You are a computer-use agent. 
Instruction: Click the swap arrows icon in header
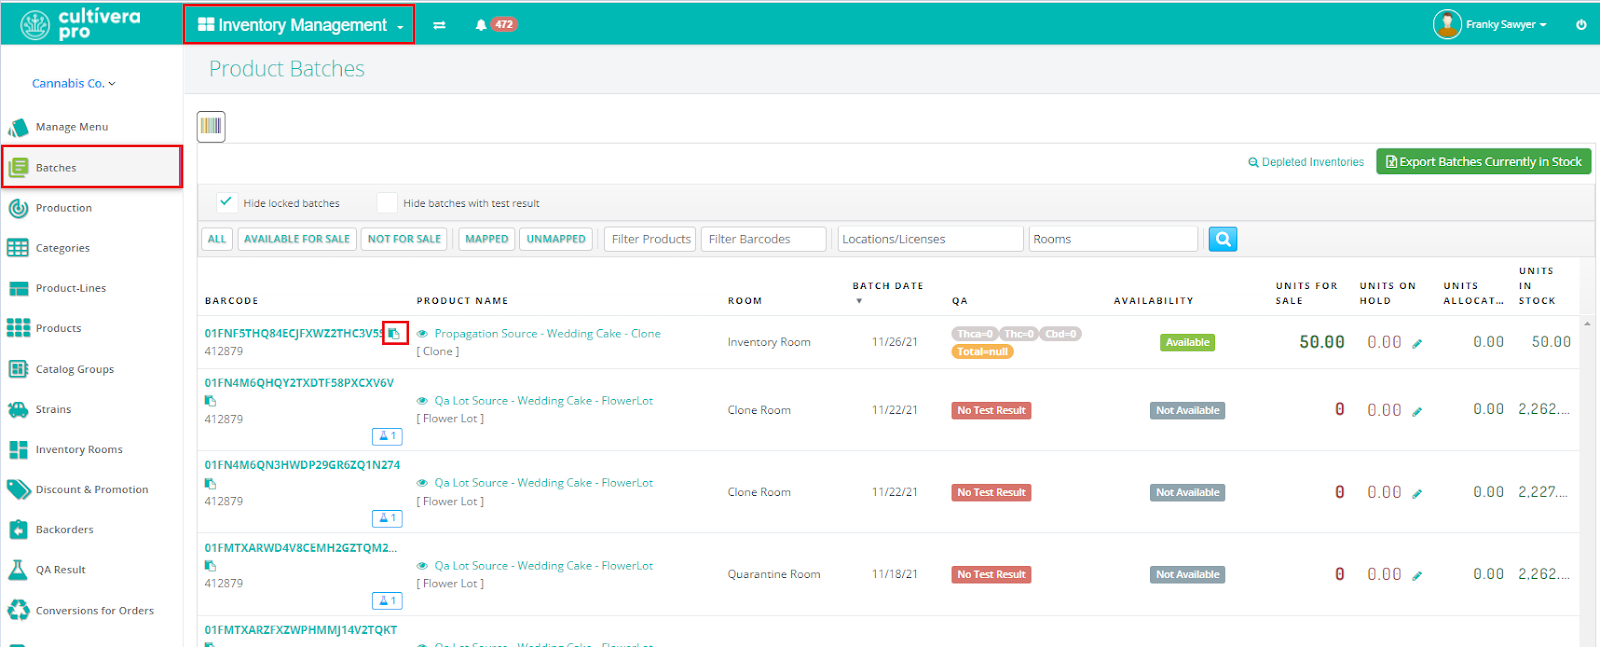click(439, 25)
